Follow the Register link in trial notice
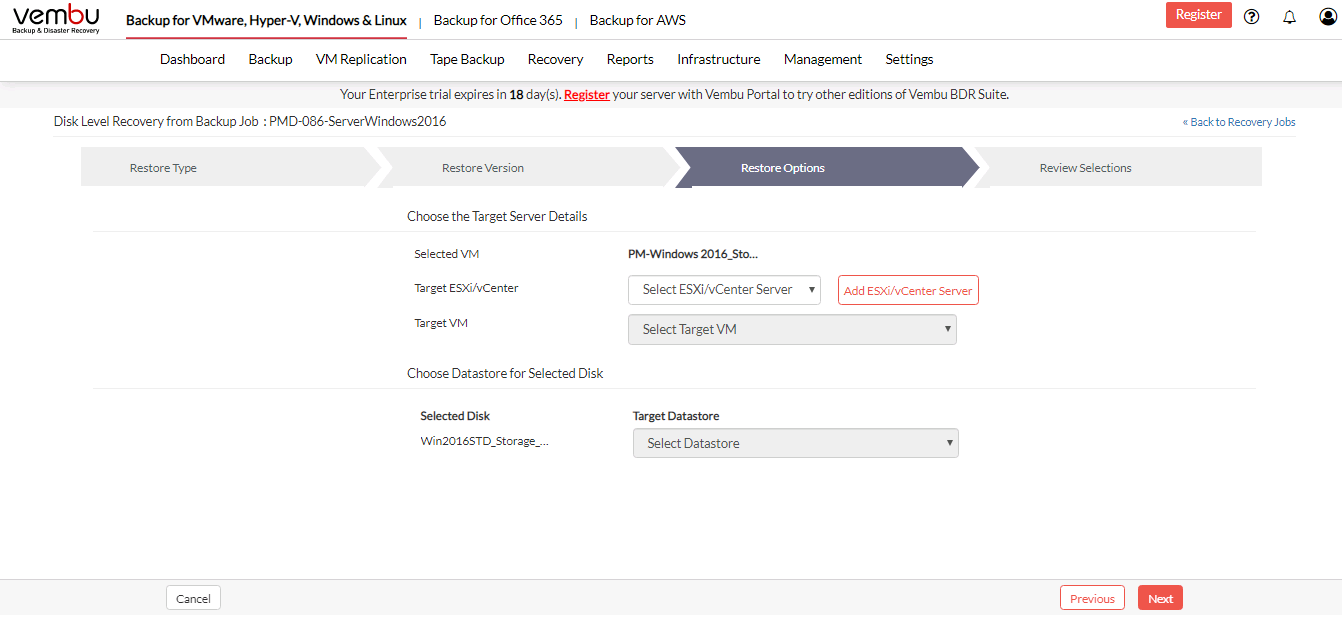The width and height of the screenshot is (1342, 620). coord(587,95)
